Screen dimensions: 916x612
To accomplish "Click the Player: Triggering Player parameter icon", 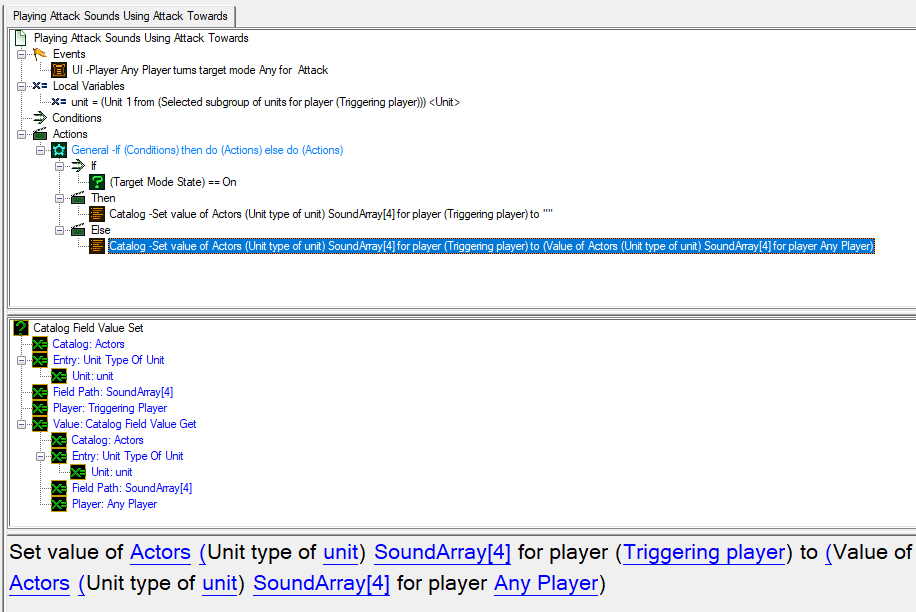I will [40, 408].
